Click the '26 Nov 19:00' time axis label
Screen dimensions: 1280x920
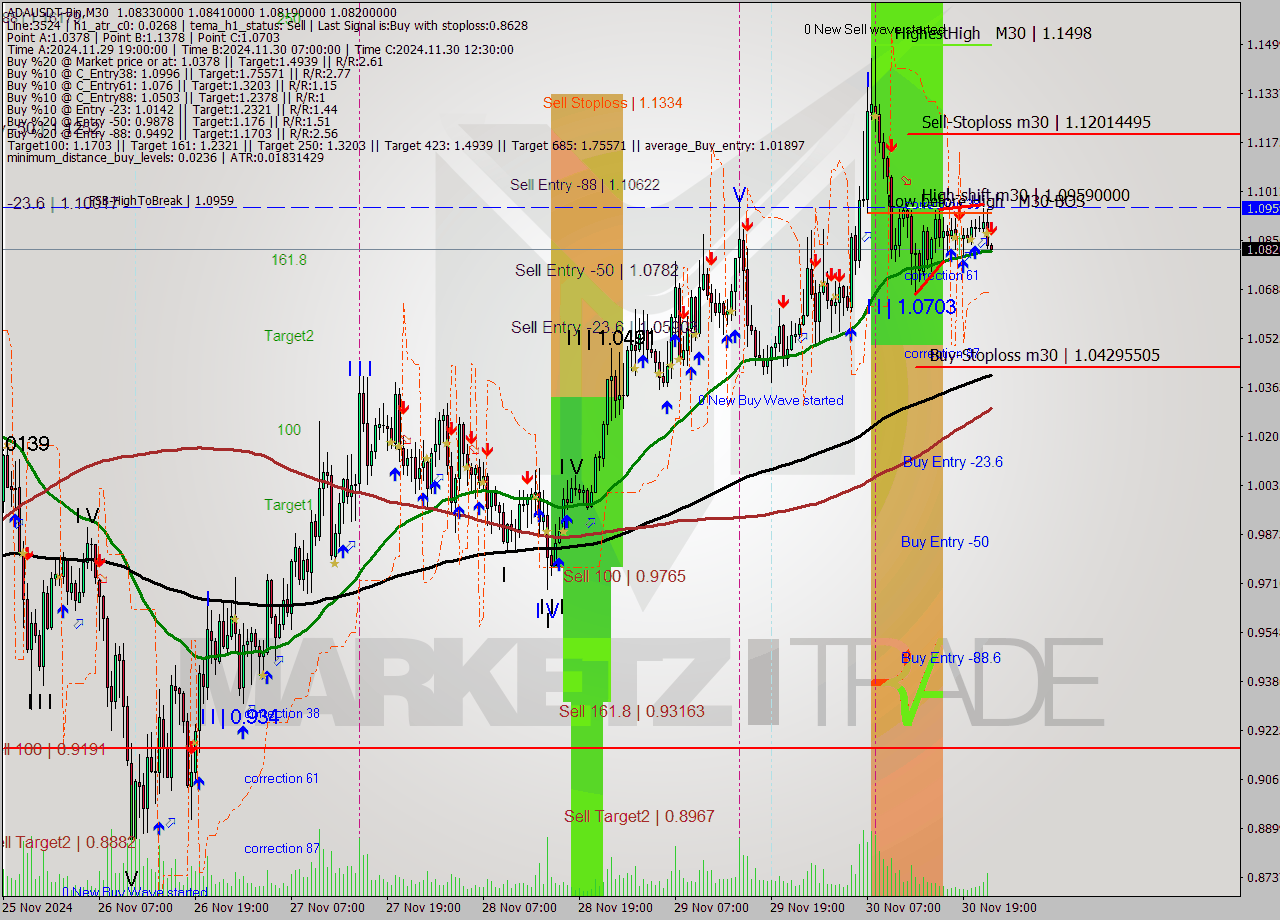pos(231,908)
